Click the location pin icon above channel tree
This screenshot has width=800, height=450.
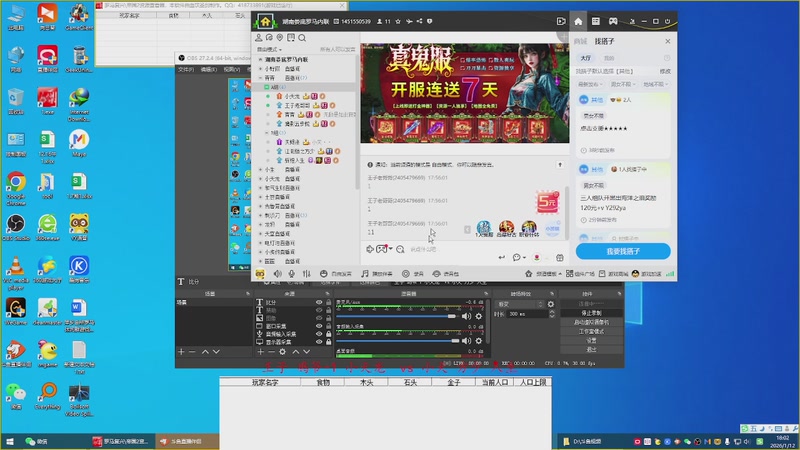click(280, 38)
